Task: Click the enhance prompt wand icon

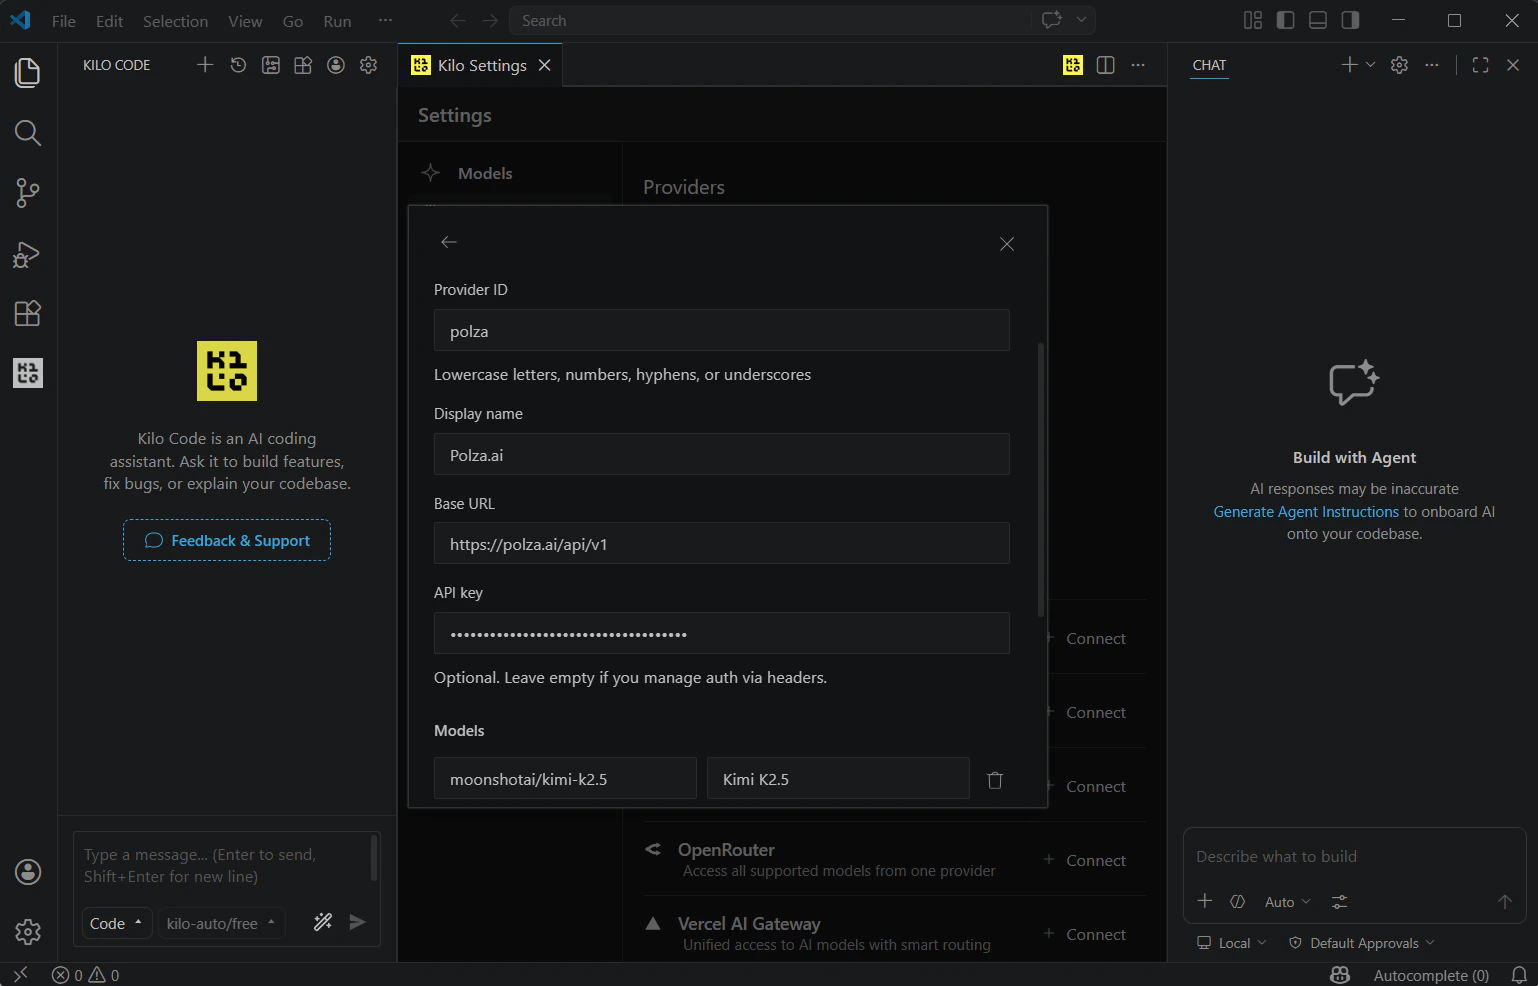Action: pos(323,922)
